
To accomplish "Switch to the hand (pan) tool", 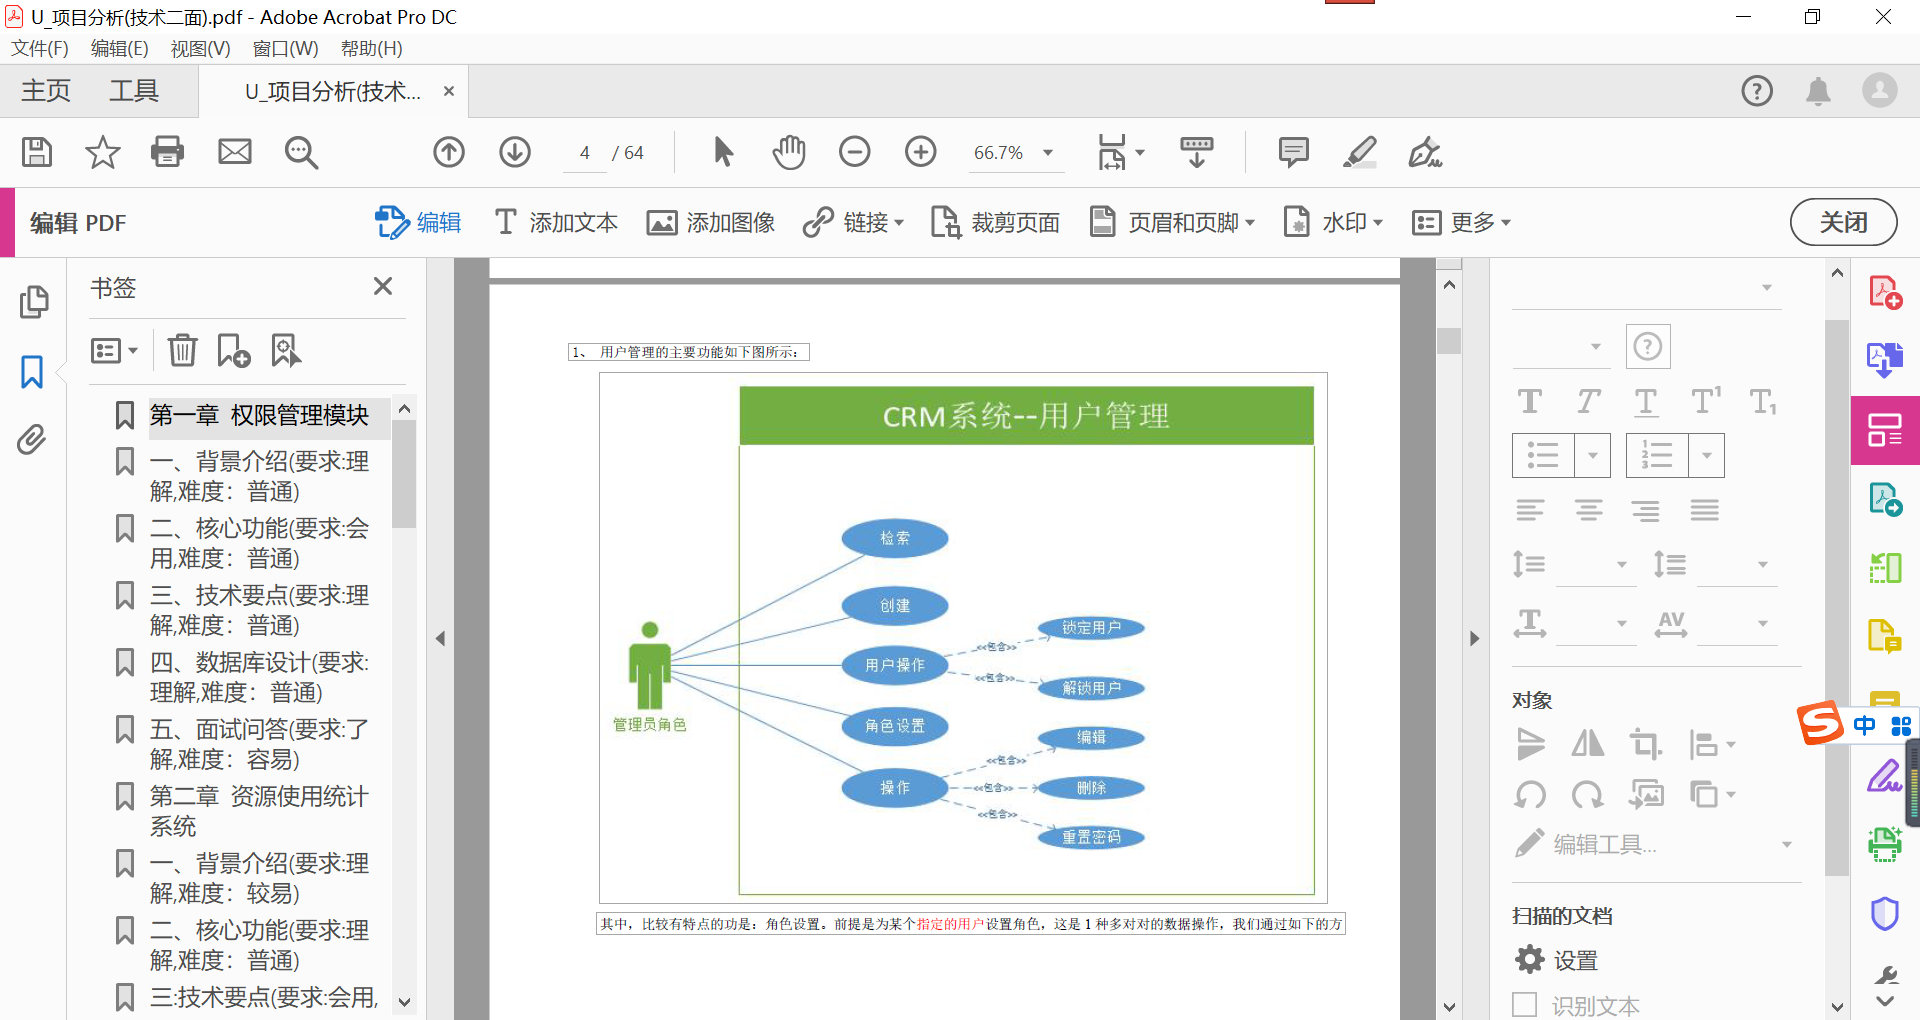I will [x=789, y=152].
